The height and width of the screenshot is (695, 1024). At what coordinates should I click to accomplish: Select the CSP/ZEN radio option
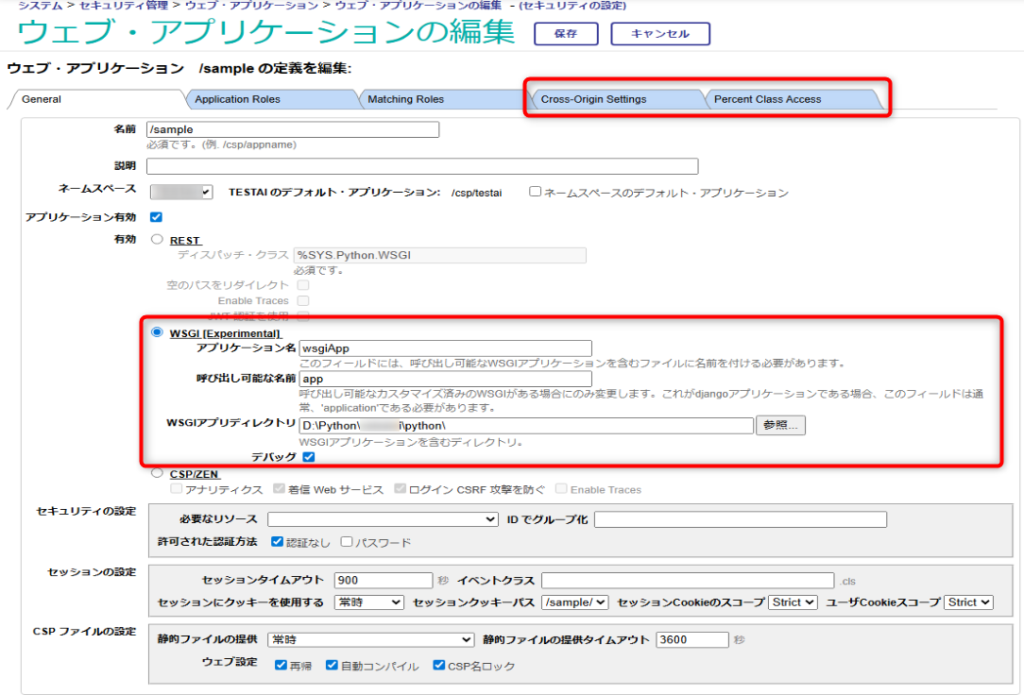coord(156,474)
